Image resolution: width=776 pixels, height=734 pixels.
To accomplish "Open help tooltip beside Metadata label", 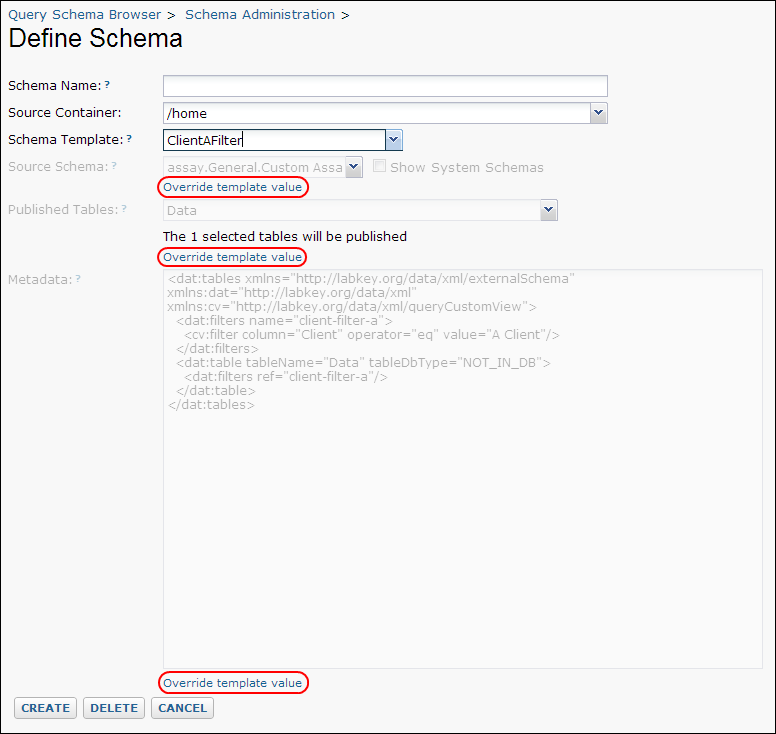I will click(78, 279).
